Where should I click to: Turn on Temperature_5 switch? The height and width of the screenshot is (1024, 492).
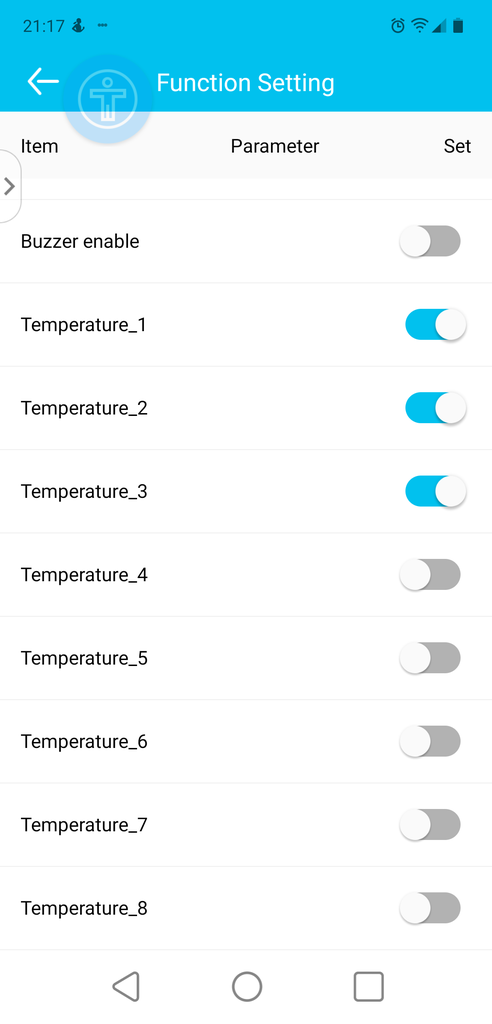click(x=431, y=658)
